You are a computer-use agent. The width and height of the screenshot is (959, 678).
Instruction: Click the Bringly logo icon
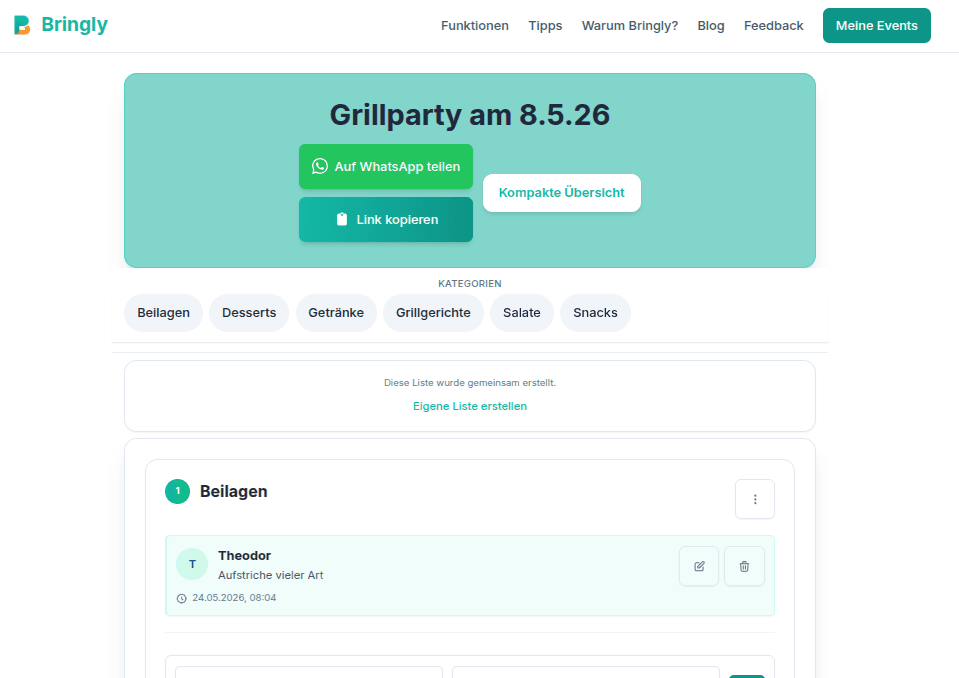pyautogui.click(x=22, y=25)
